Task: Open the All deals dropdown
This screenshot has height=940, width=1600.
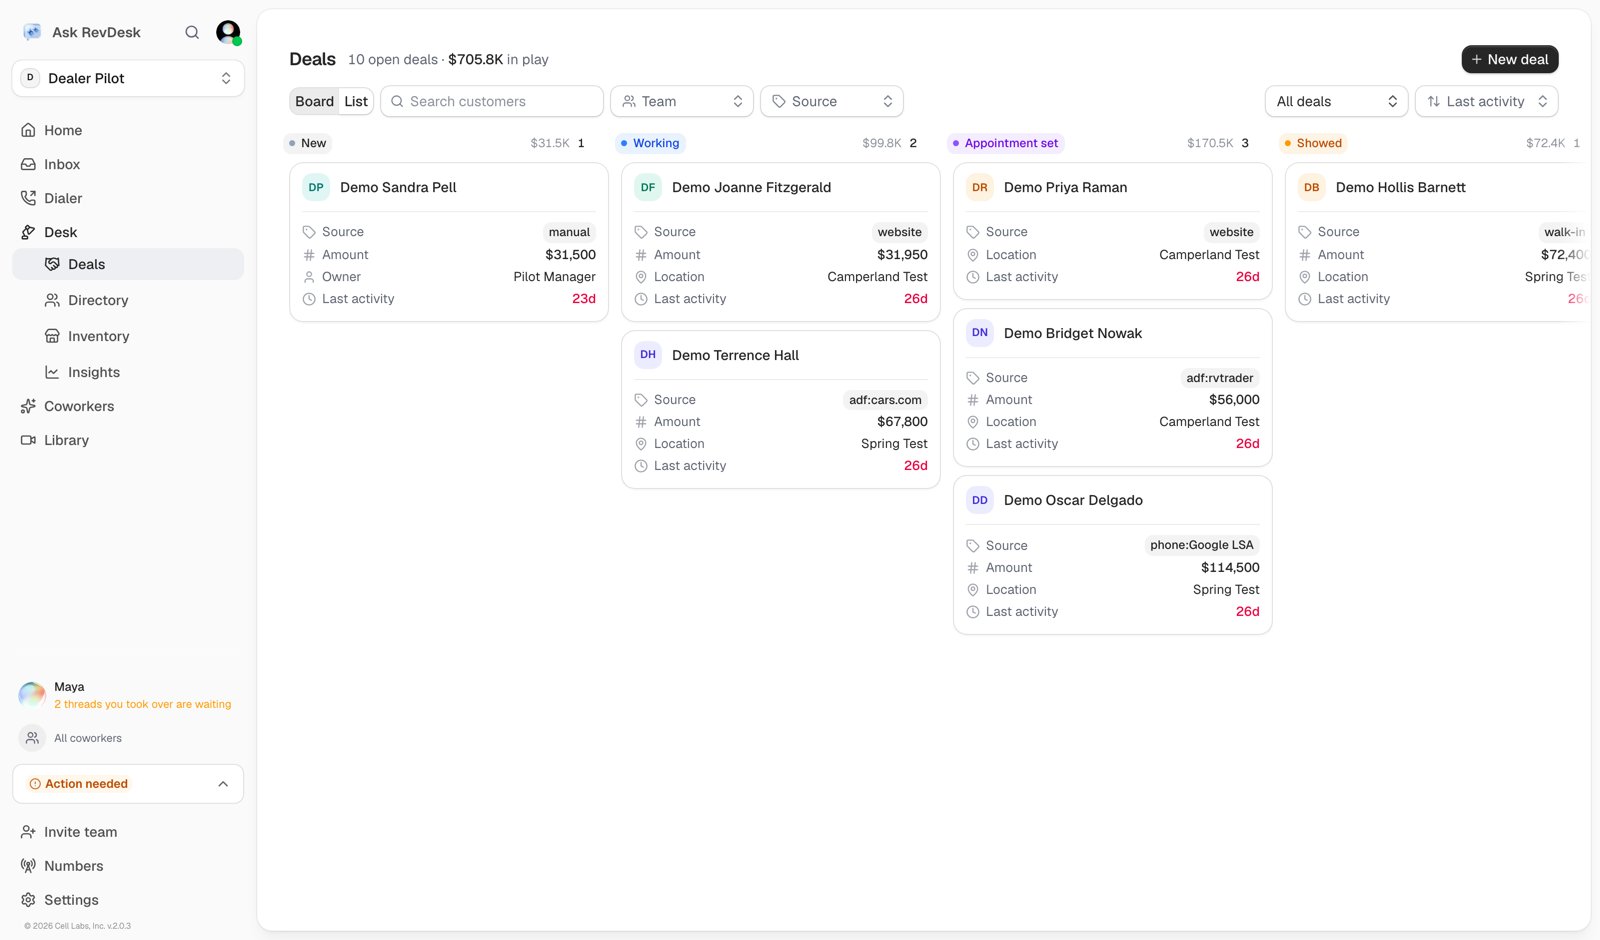Action: point(1337,101)
